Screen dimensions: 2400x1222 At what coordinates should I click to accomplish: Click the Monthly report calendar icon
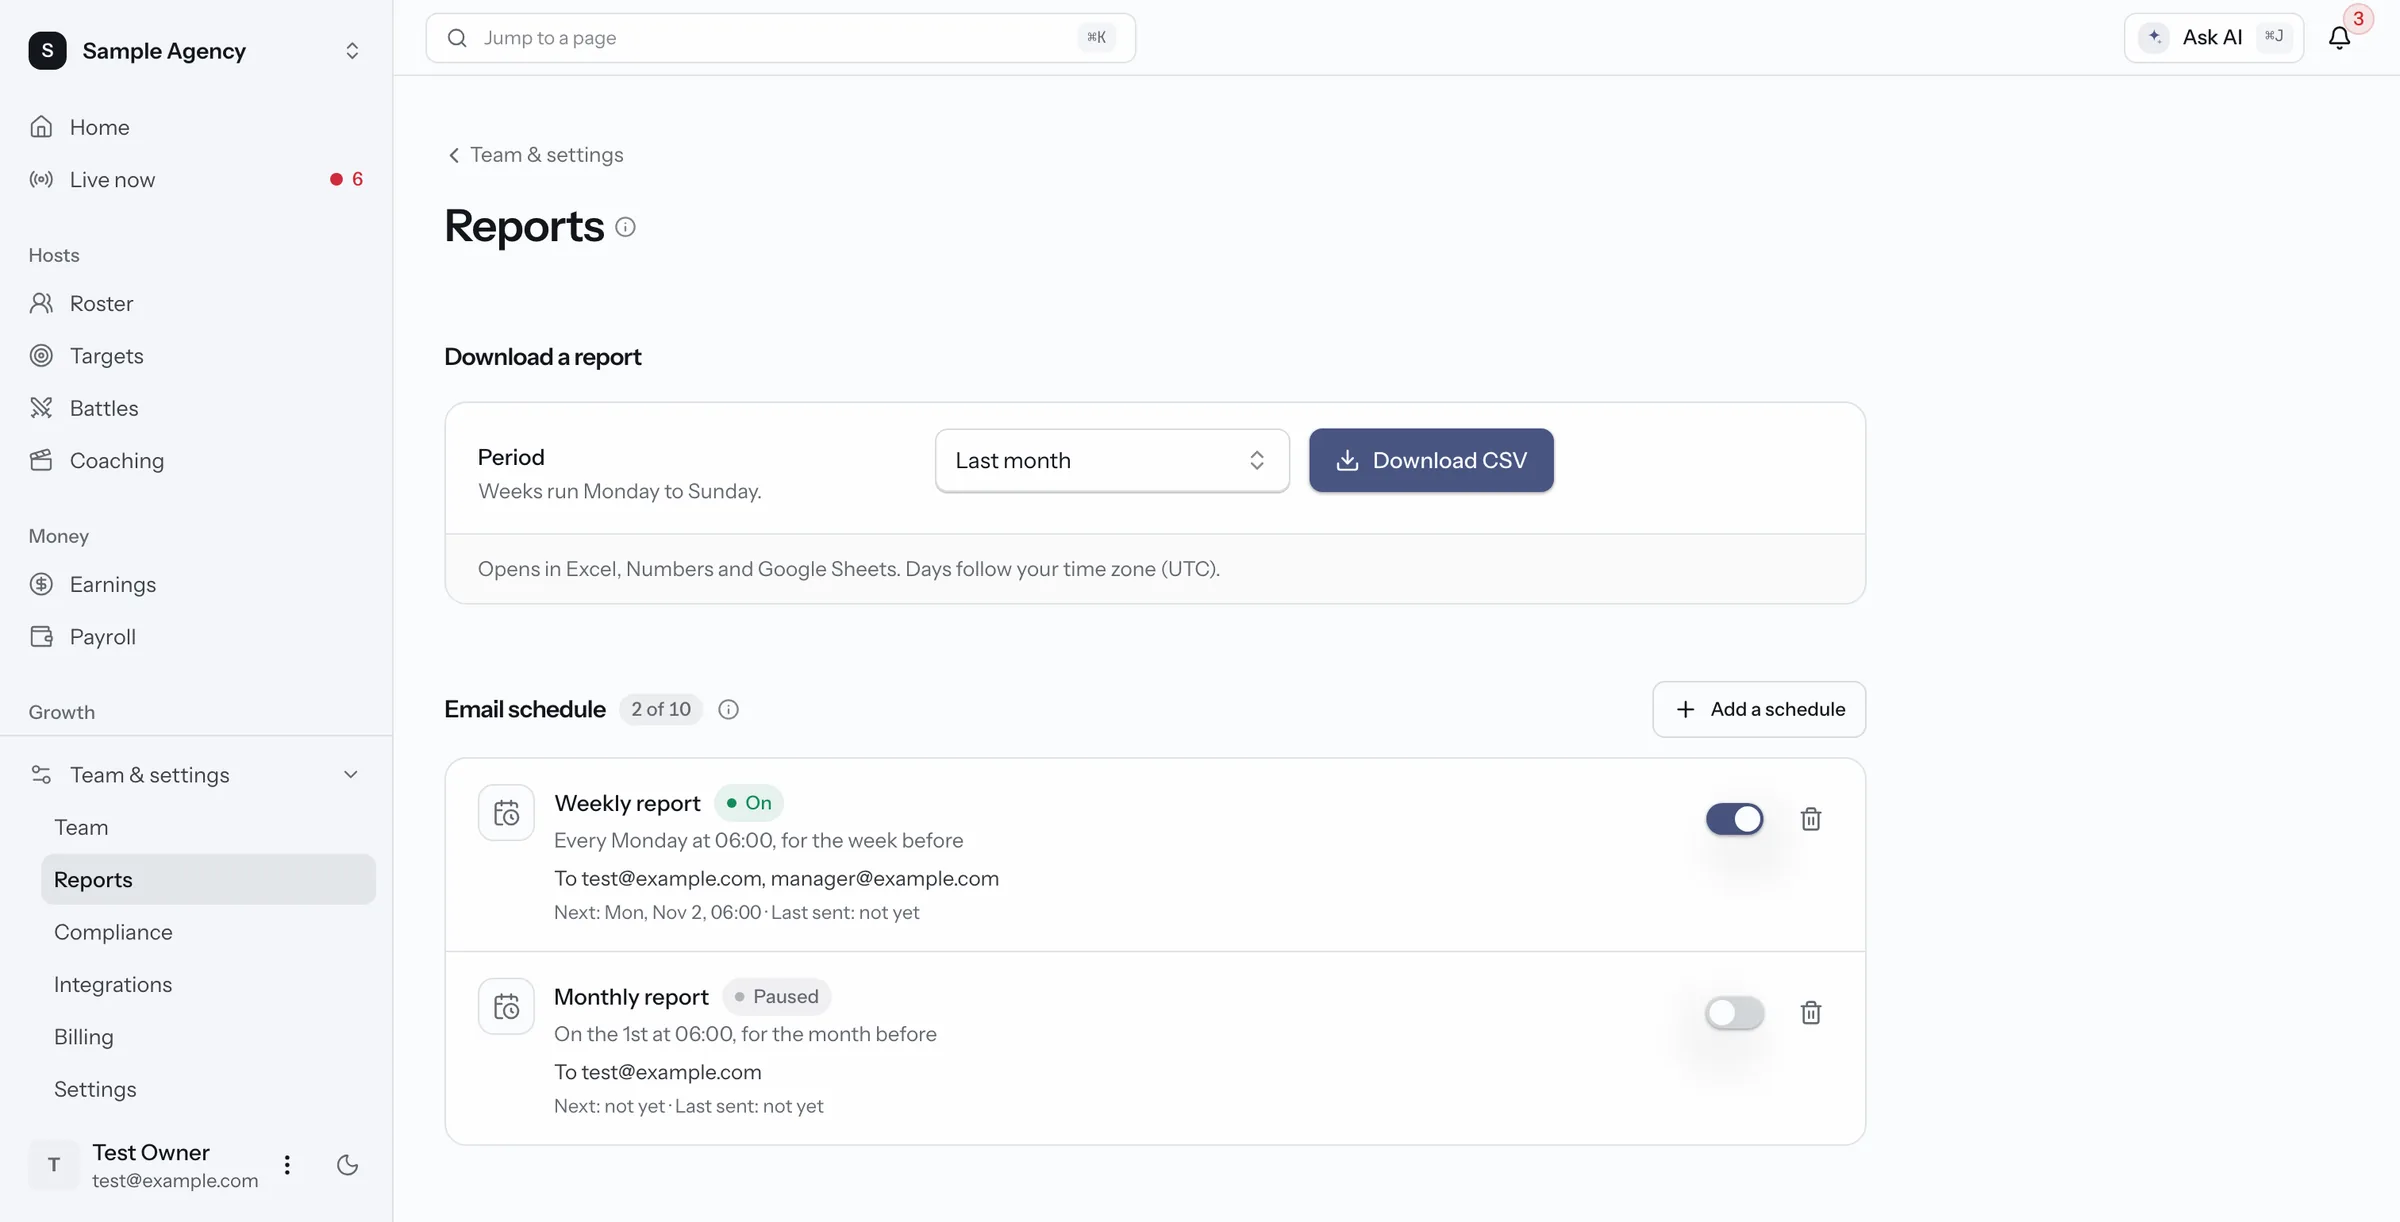pos(506,1006)
